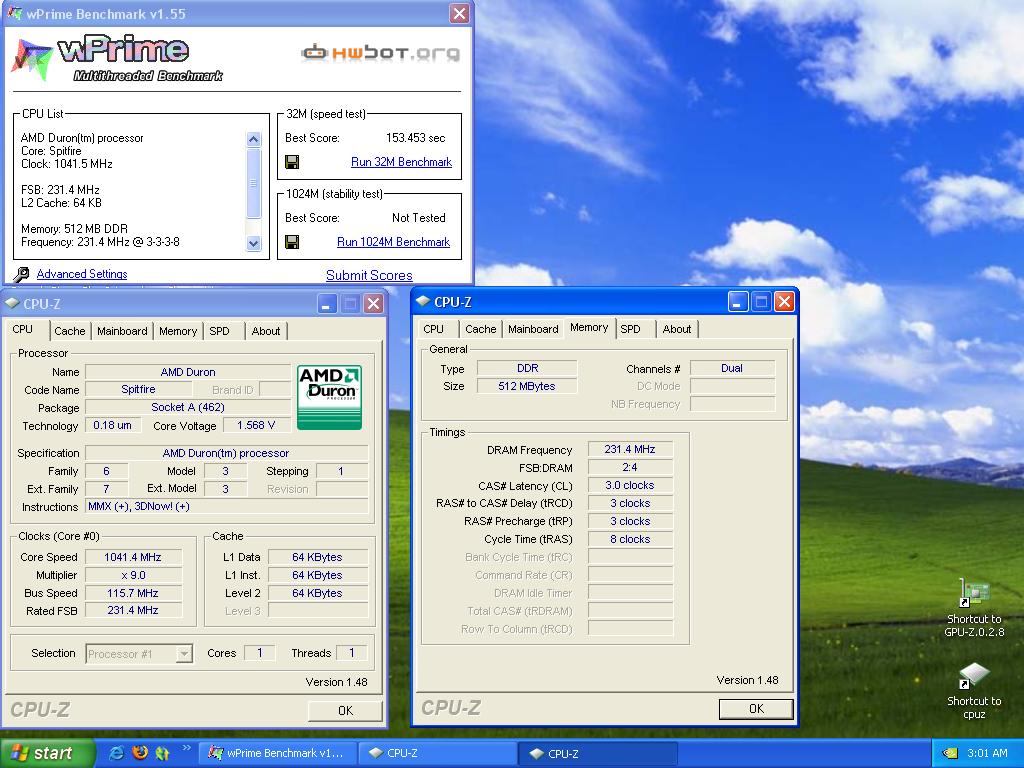Launch Firefox from quick launch bar
The width and height of the screenshot is (1024, 768).
[x=139, y=753]
